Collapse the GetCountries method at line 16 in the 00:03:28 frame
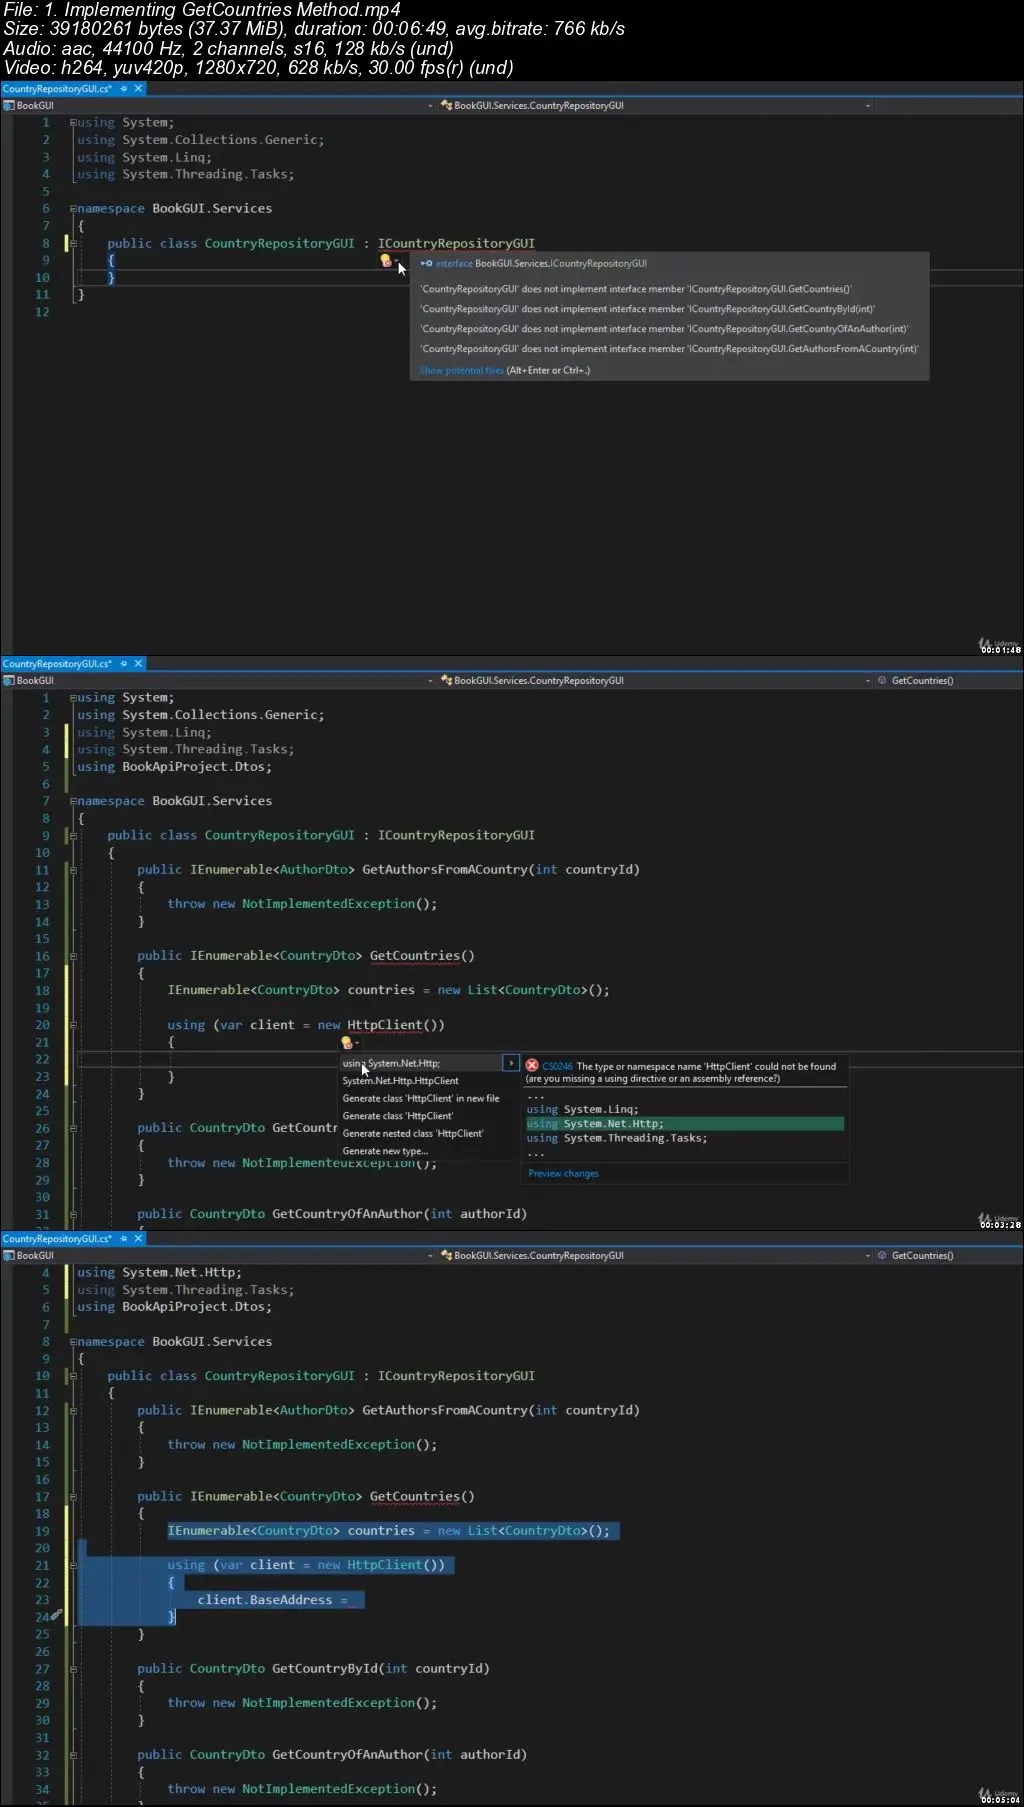1024x1807 pixels. (x=73, y=956)
